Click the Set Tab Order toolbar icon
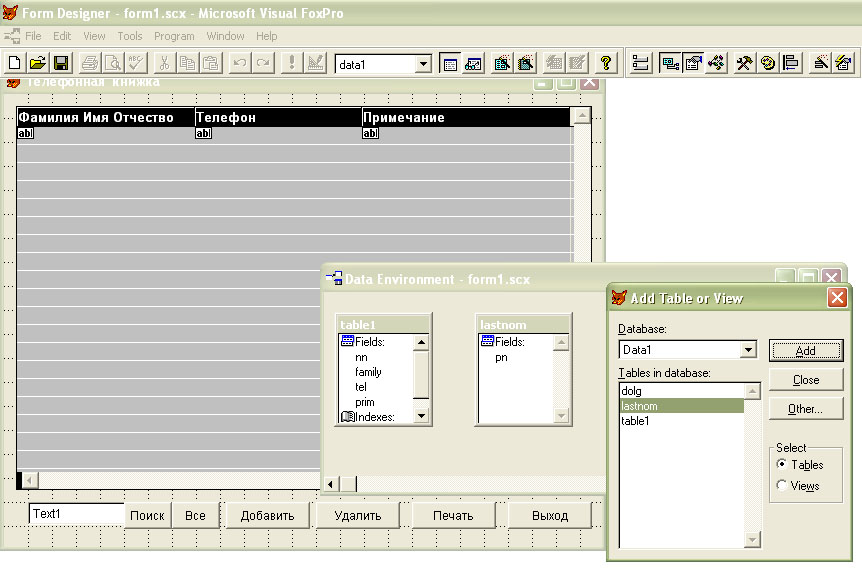This screenshot has height=576, width=862. click(641, 63)
